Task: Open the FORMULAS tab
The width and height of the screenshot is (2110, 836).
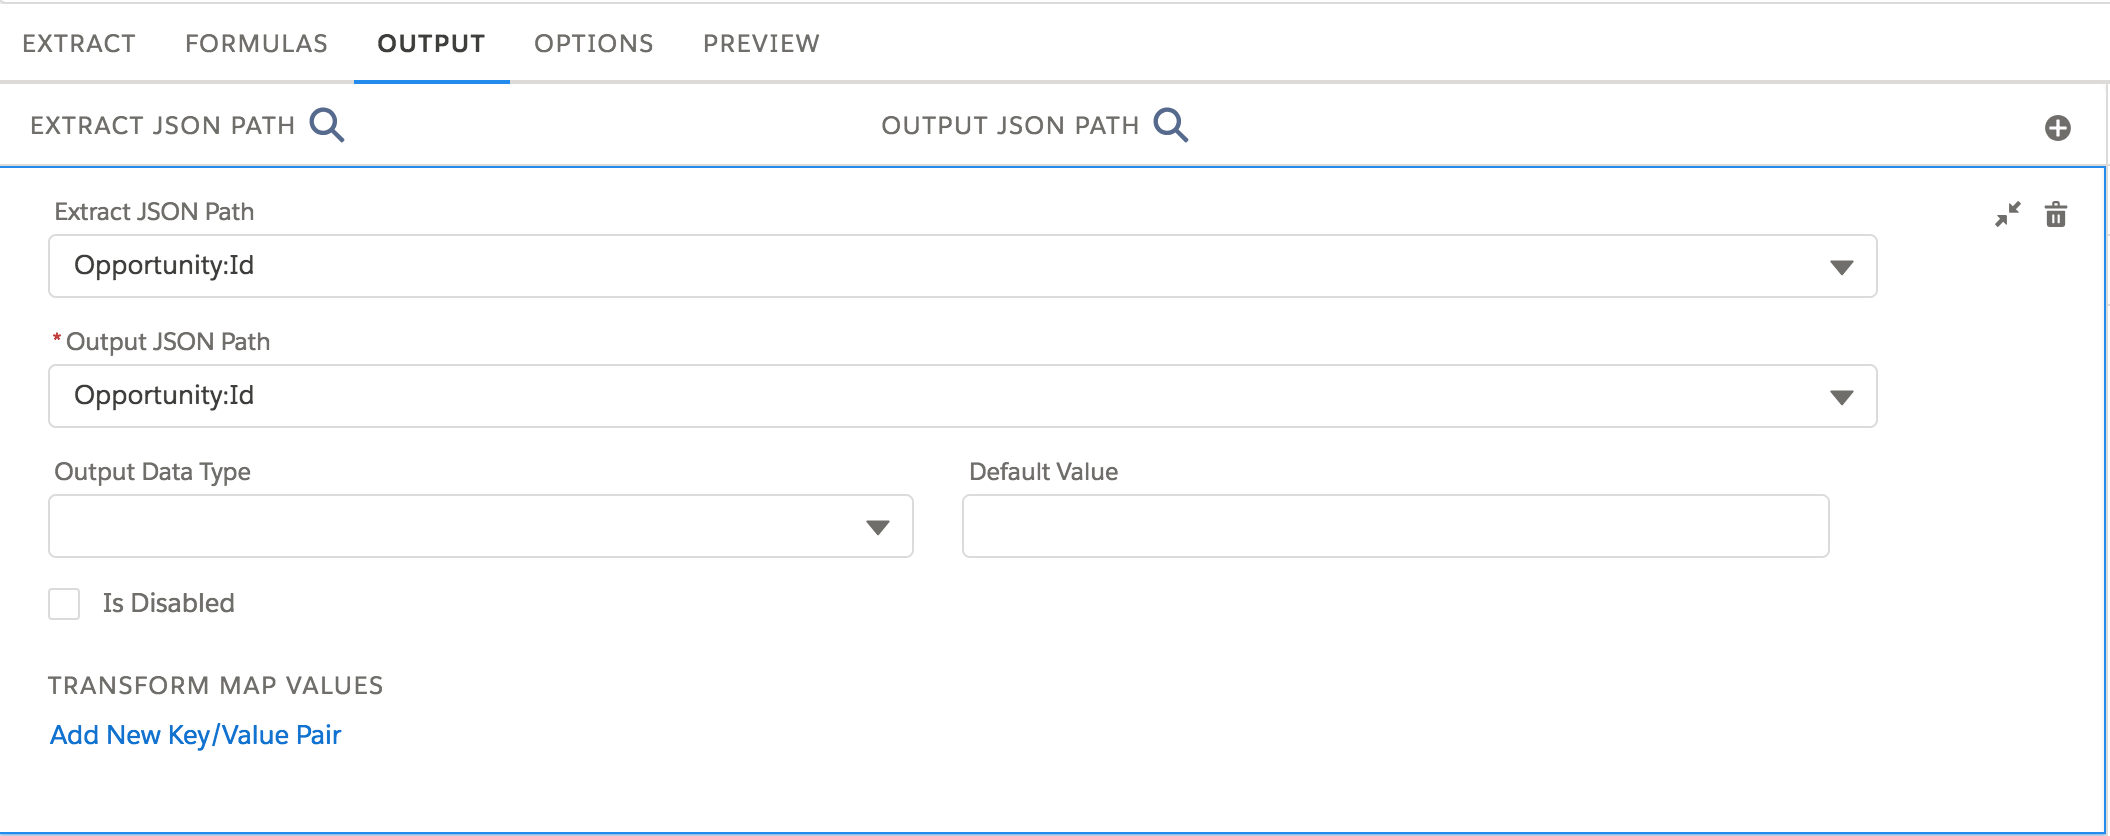Action: pos(256,44)
